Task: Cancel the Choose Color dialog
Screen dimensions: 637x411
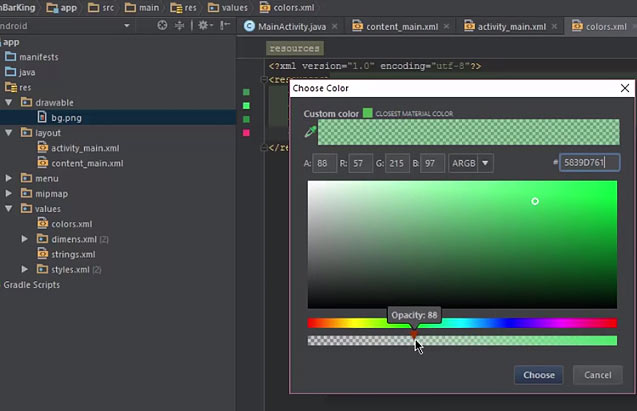Action: click(x=598, y=375)
